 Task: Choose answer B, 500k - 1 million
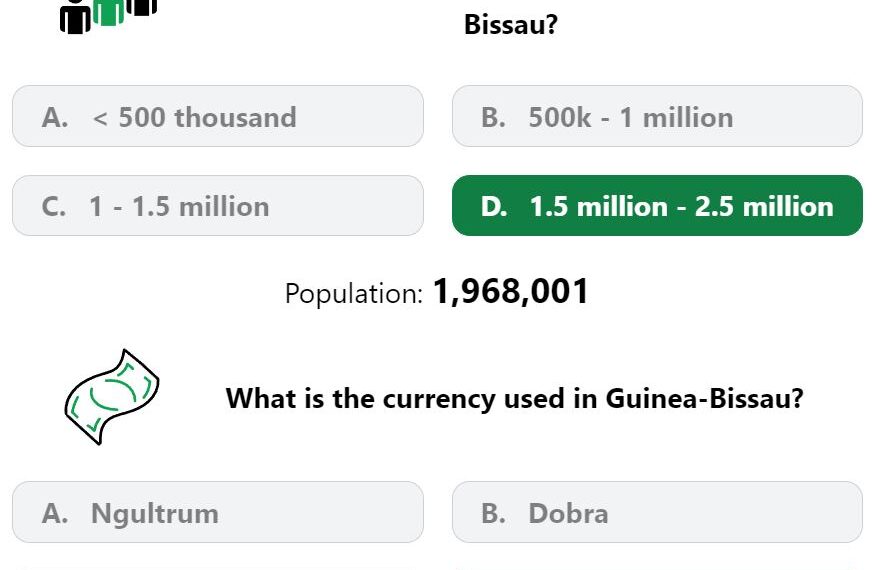tap(657, 116)
